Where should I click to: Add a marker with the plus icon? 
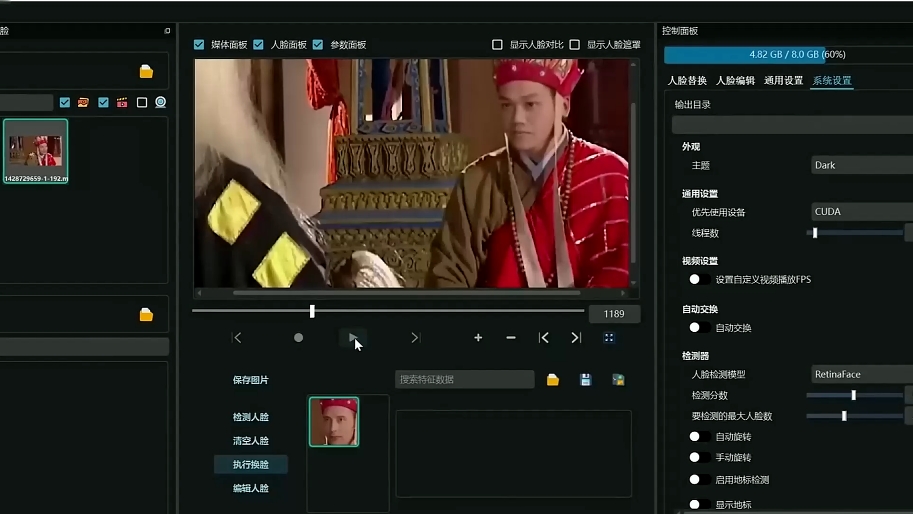click(478, 338)
